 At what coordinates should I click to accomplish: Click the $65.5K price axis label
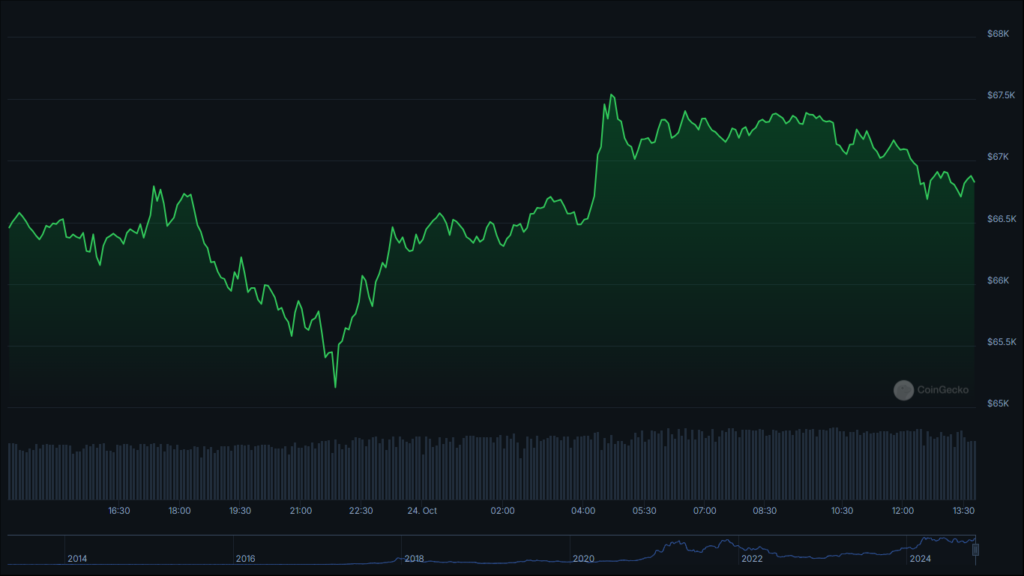coord(1001,342)
